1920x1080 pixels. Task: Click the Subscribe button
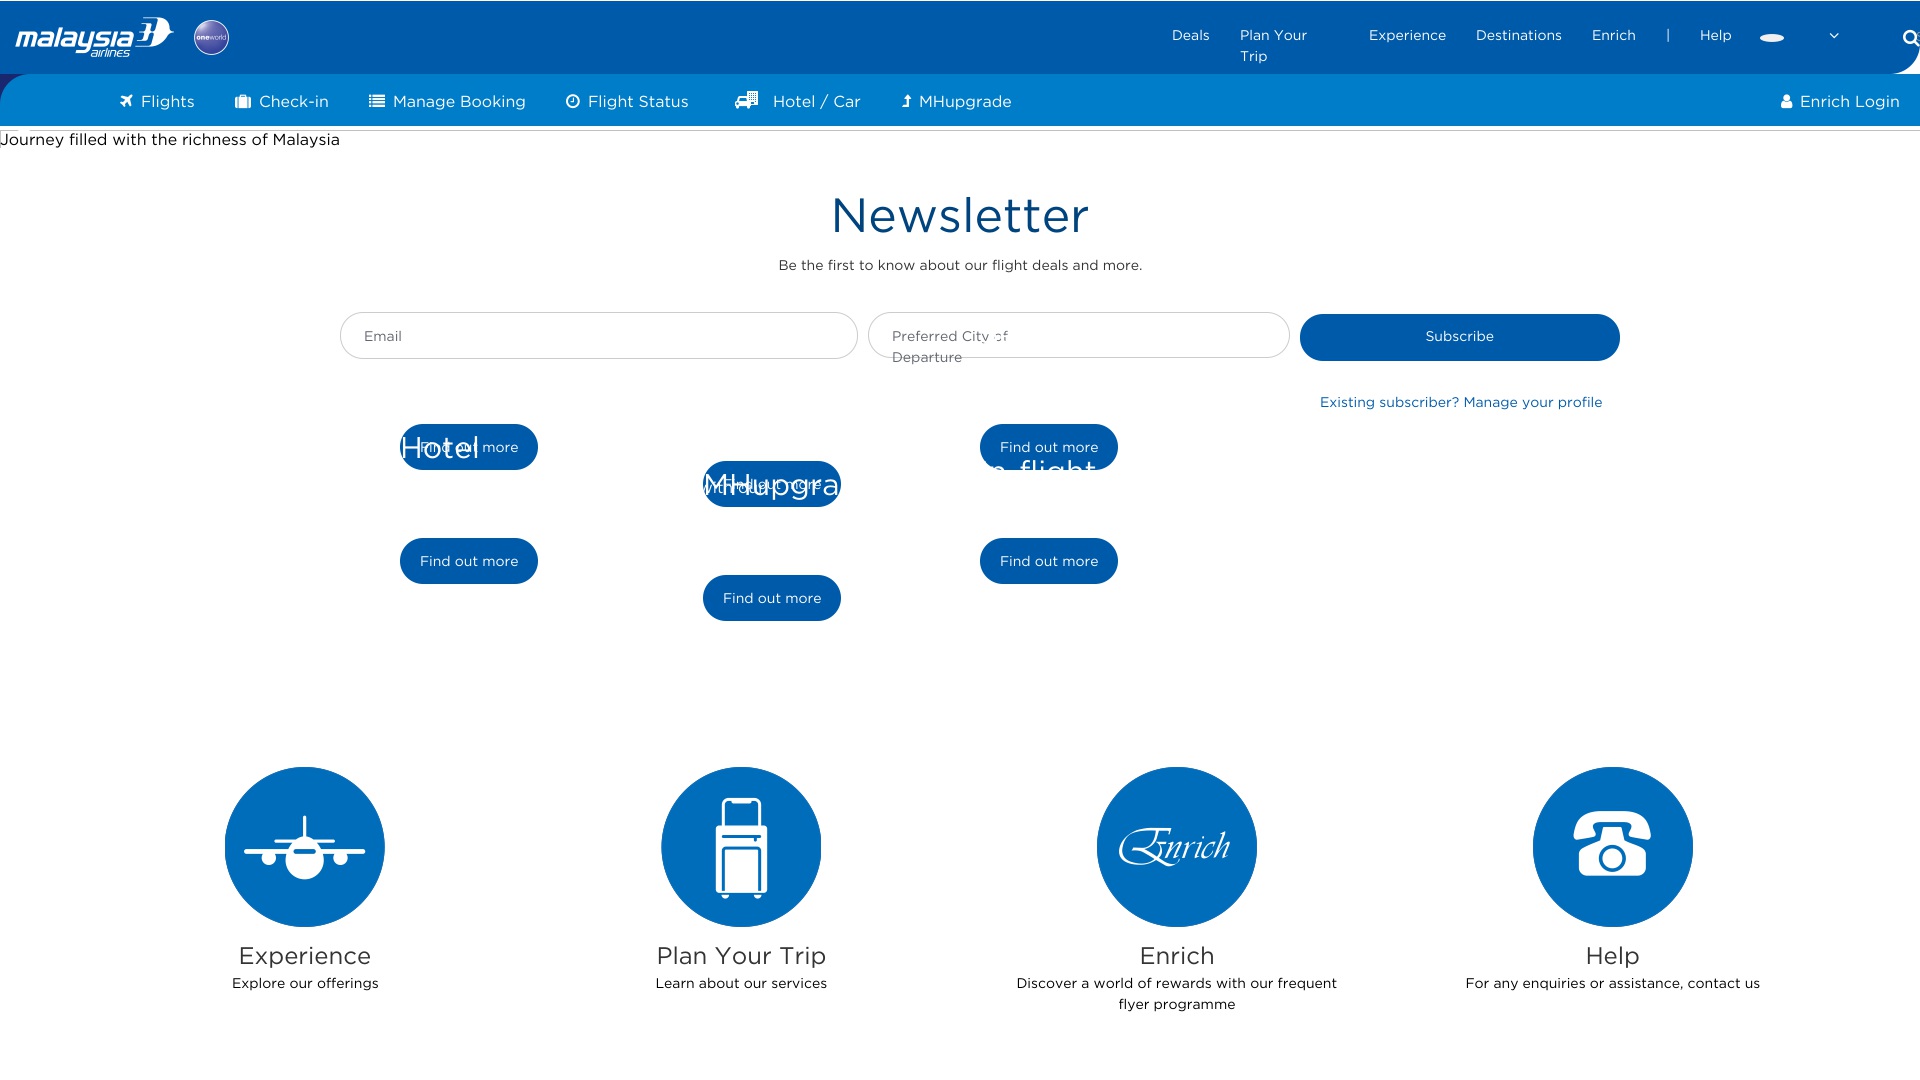pyautogui.click(x=1460, y=337)
